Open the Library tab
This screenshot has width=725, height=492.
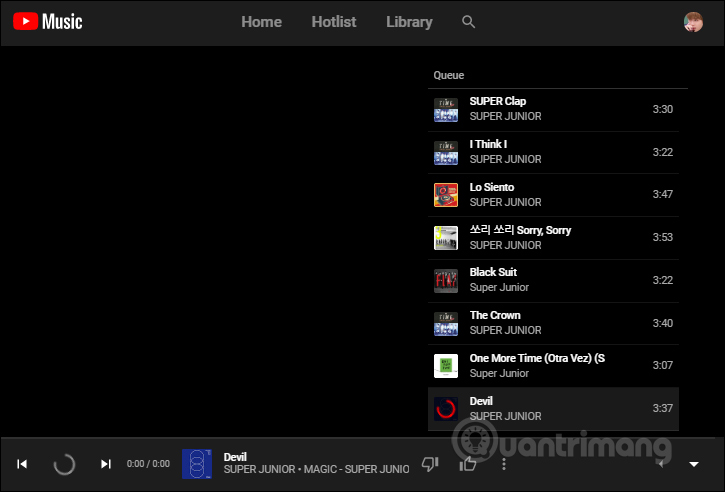pos(409,22)
